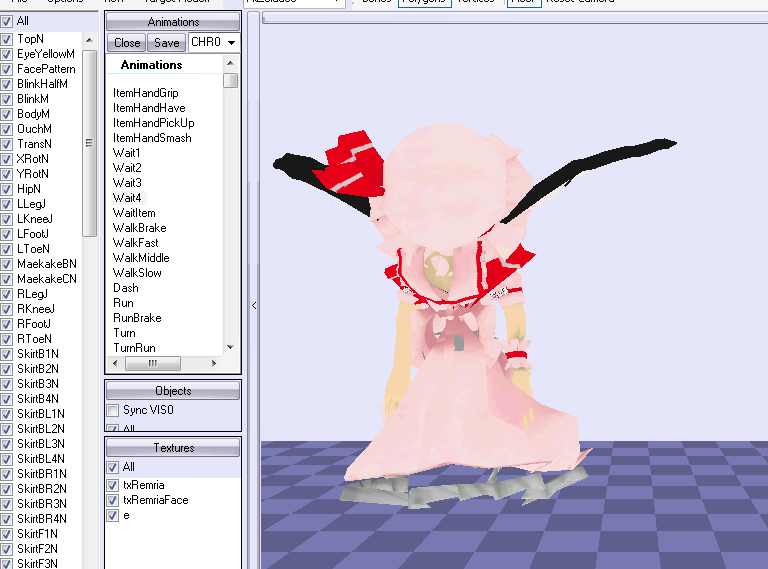This screenshot has width=768, height=569.
Task: Uncheck the TopN bone
Action: 6,39
